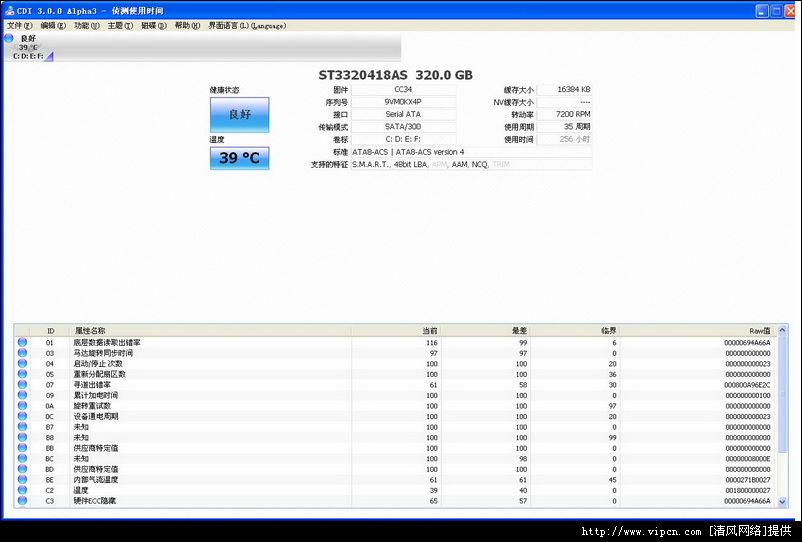Viewport: 802px width, 542px height.
Task: Select the 硬件ECC attribute row C3
Action: (x=395, y=501)
